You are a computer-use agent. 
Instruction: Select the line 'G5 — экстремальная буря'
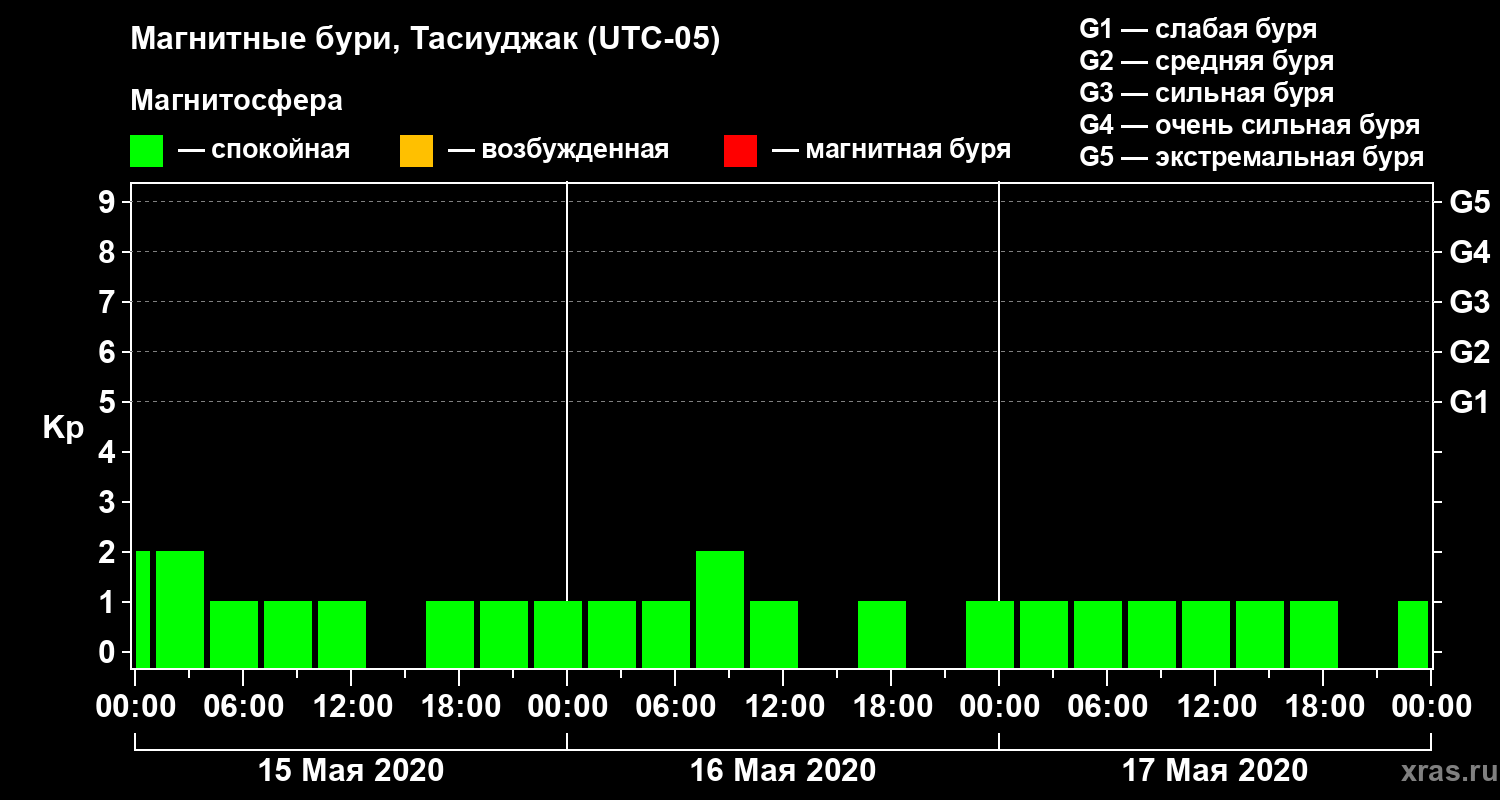tap(1252, 158)
